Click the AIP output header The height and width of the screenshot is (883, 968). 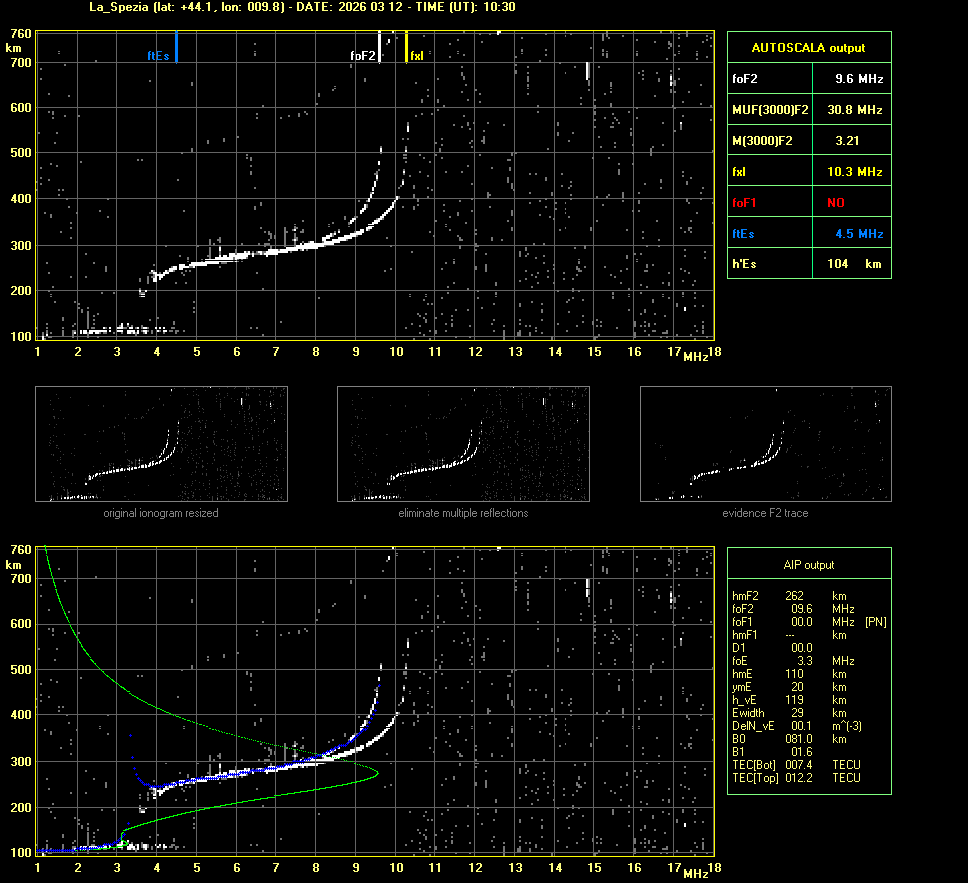(x=808, y=565)
